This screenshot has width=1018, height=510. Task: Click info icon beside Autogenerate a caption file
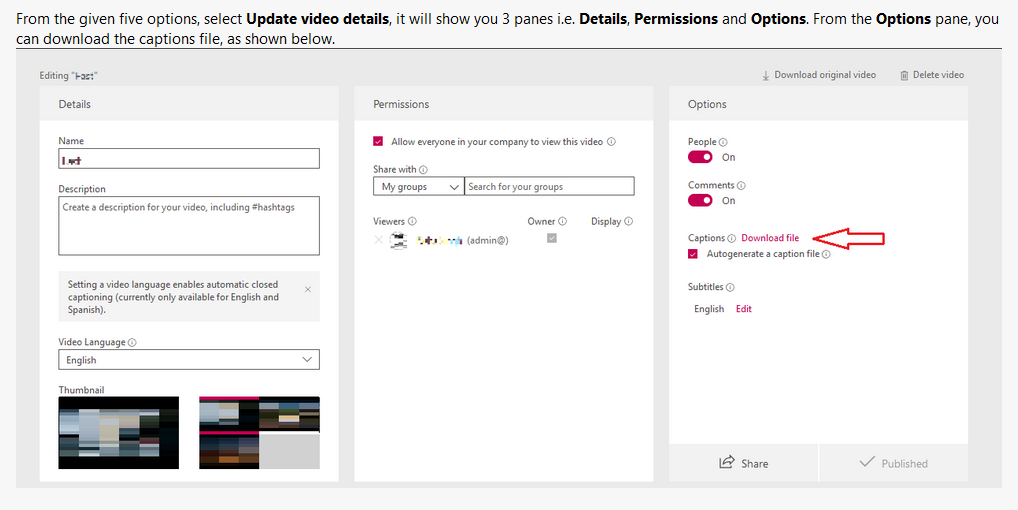pyautogui.click(x=826, y=254)
